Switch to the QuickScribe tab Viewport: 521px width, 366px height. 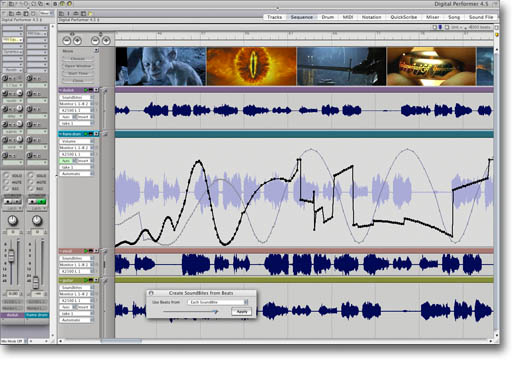pyautogui.click(x=403, y=17)
